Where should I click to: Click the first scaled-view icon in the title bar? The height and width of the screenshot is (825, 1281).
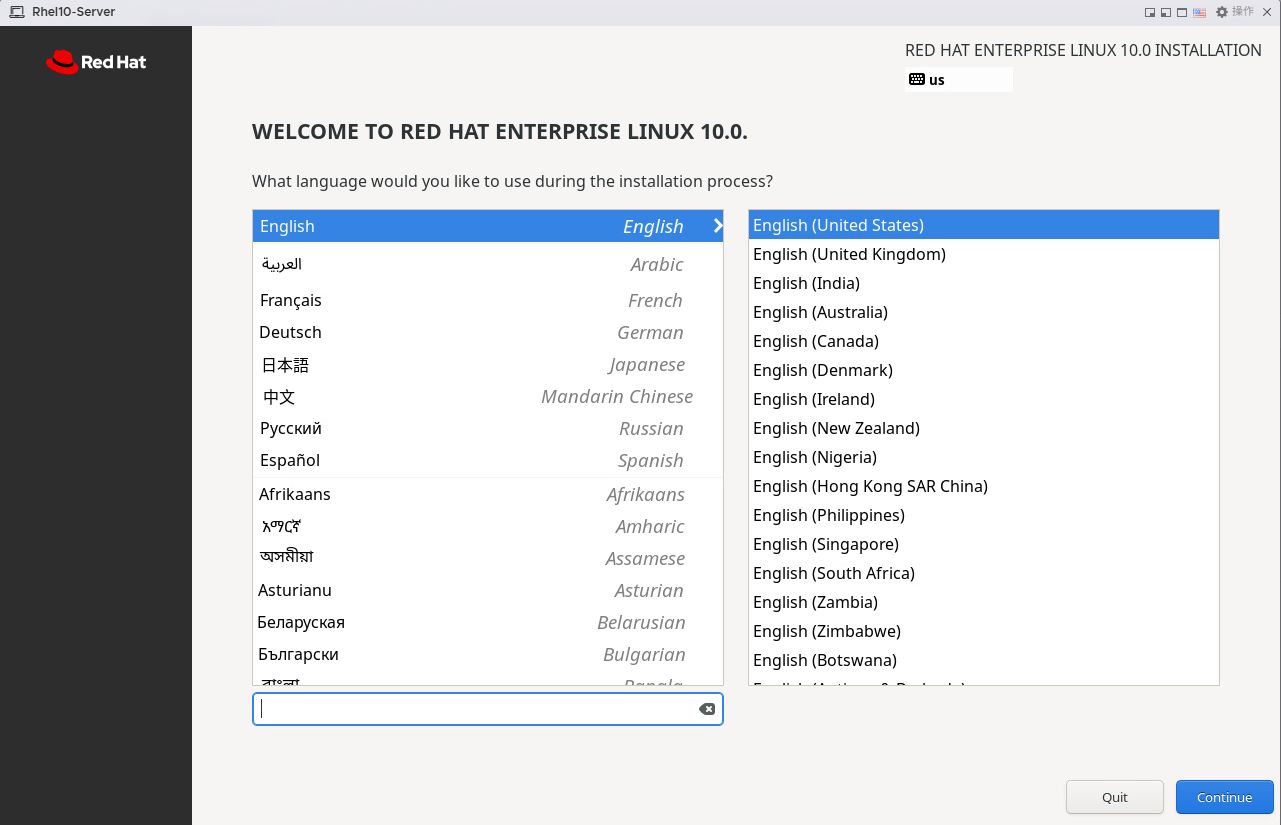point(1150,12)
